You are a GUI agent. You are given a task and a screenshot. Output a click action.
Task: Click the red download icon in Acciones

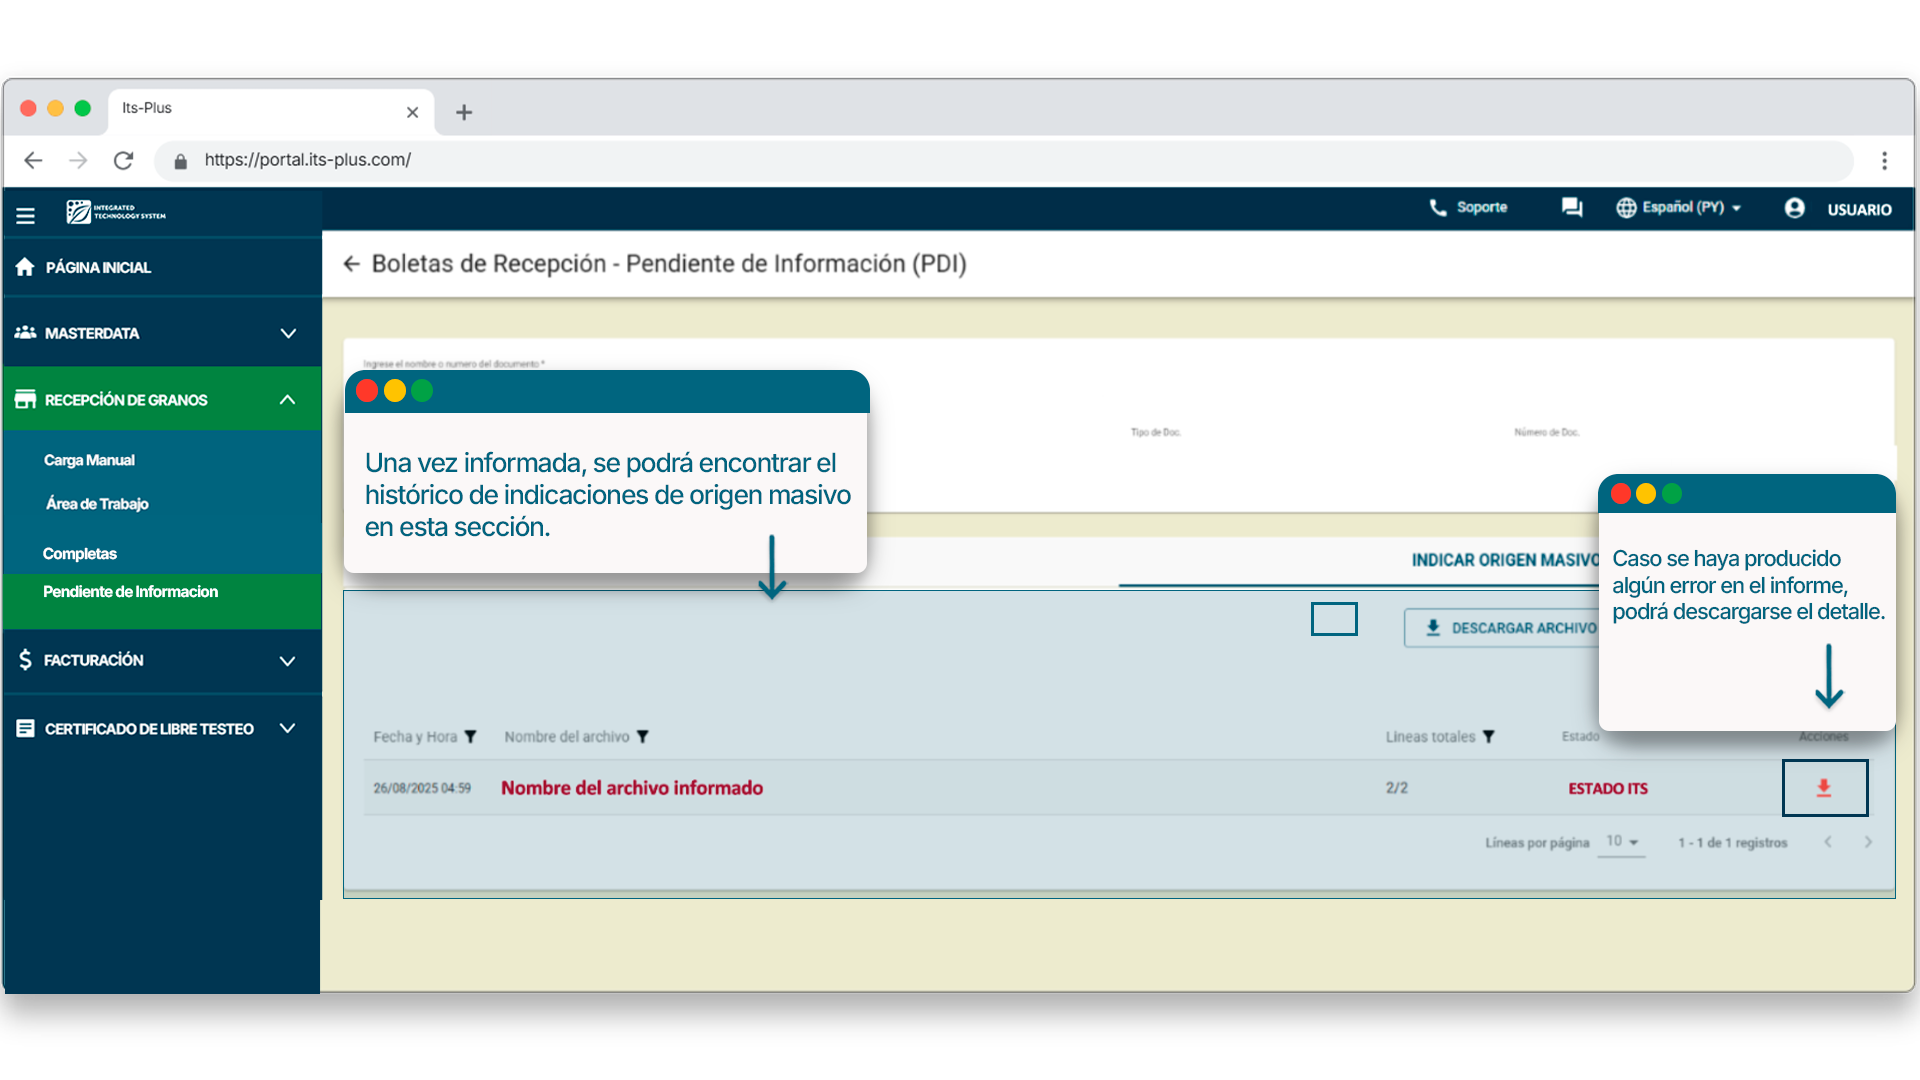1824,788
